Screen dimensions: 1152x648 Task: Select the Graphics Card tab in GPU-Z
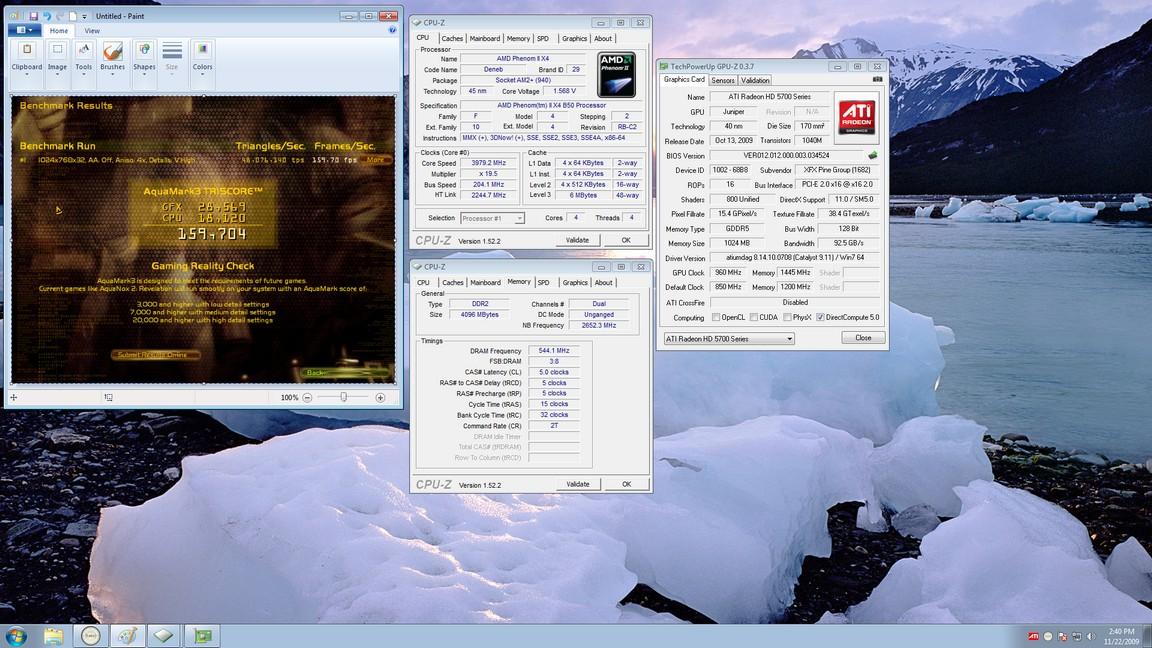[x=684, y=79]
